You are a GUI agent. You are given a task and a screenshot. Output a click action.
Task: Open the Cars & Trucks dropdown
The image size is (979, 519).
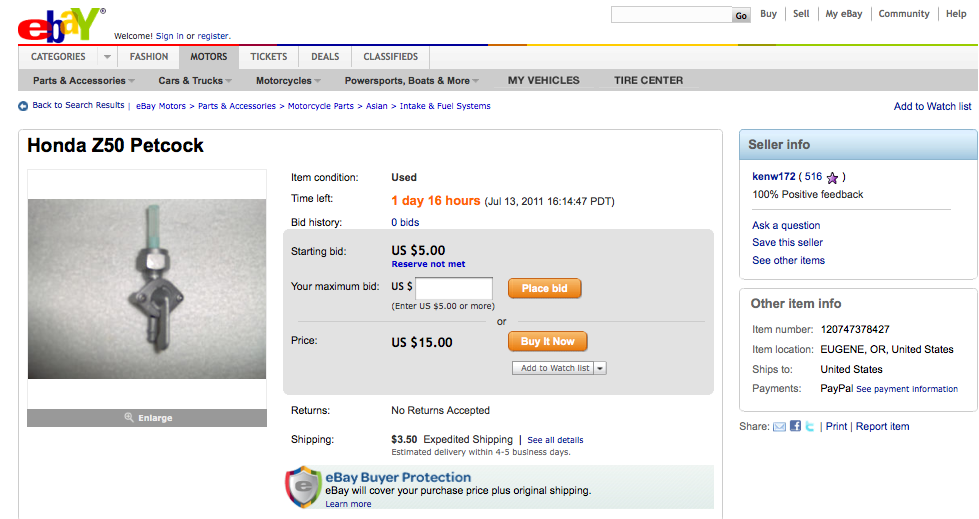[195, 81]
